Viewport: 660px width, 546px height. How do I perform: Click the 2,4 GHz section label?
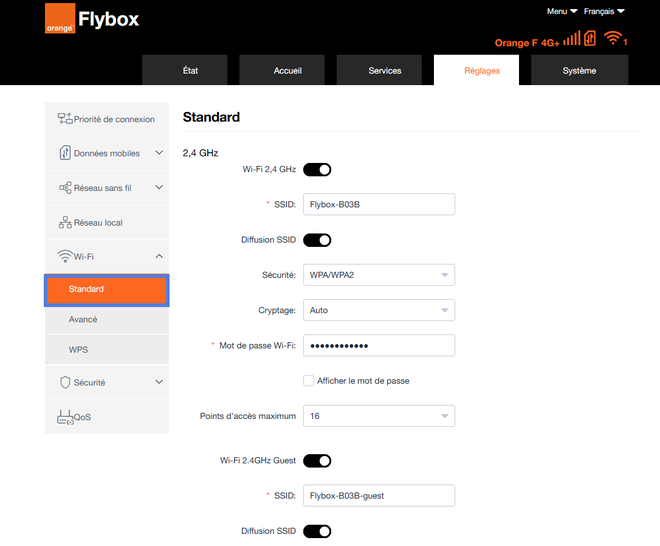click(x=200, y=153)
